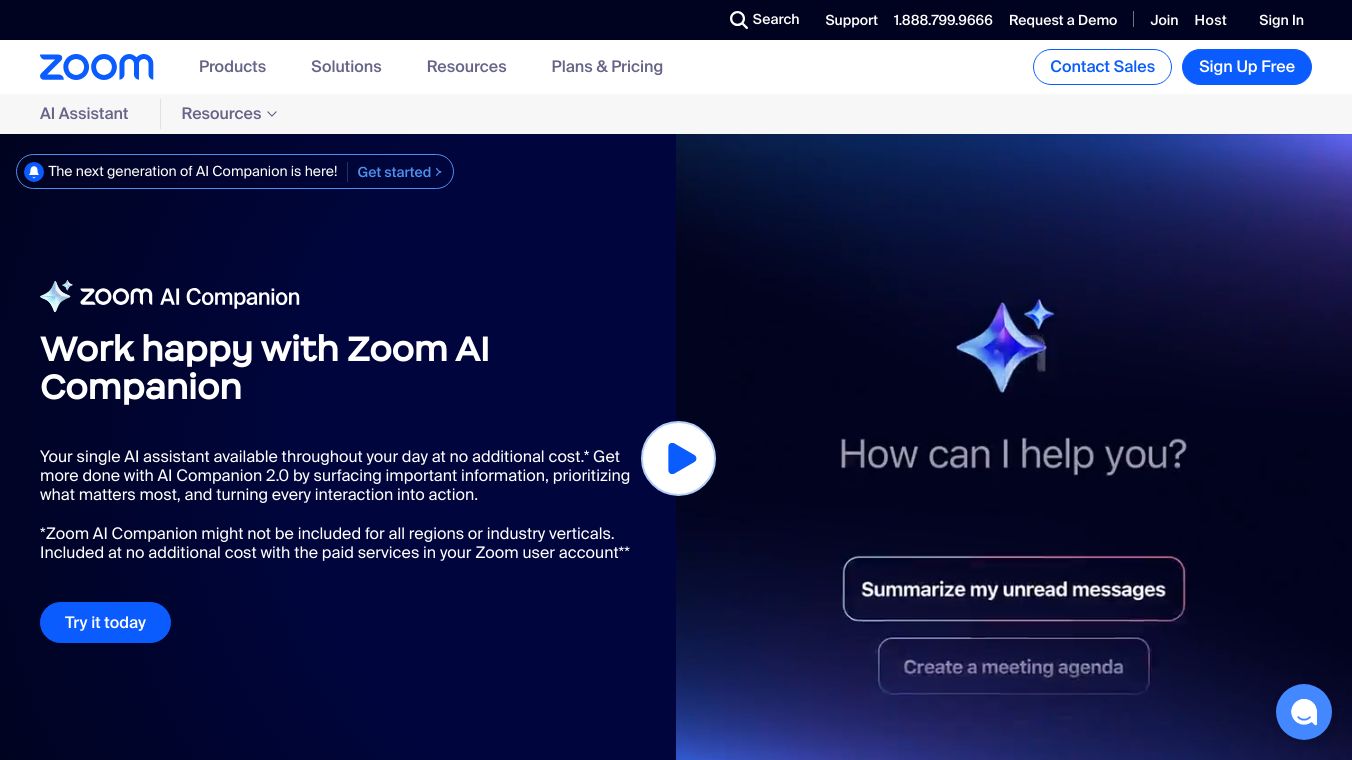The width and height of the screenshot is (1352, 760).
Task: Click the AI Companion sparkle icon
Action: pyautogui.click(x=56, y=296)
